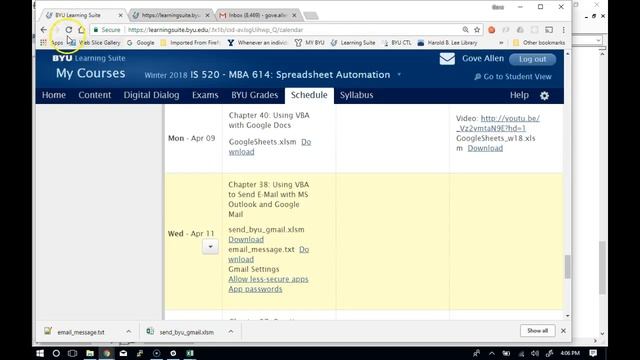Open the course selector dropdown arrow

coord(399,75)
